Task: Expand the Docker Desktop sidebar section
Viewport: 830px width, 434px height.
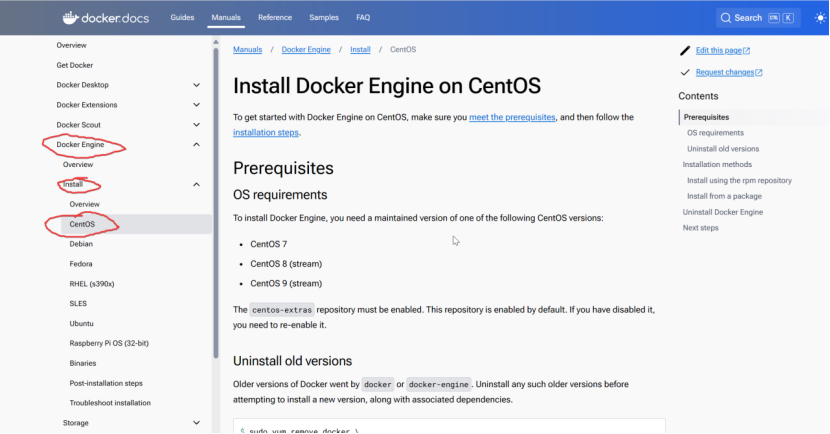Action: point(196,85)
